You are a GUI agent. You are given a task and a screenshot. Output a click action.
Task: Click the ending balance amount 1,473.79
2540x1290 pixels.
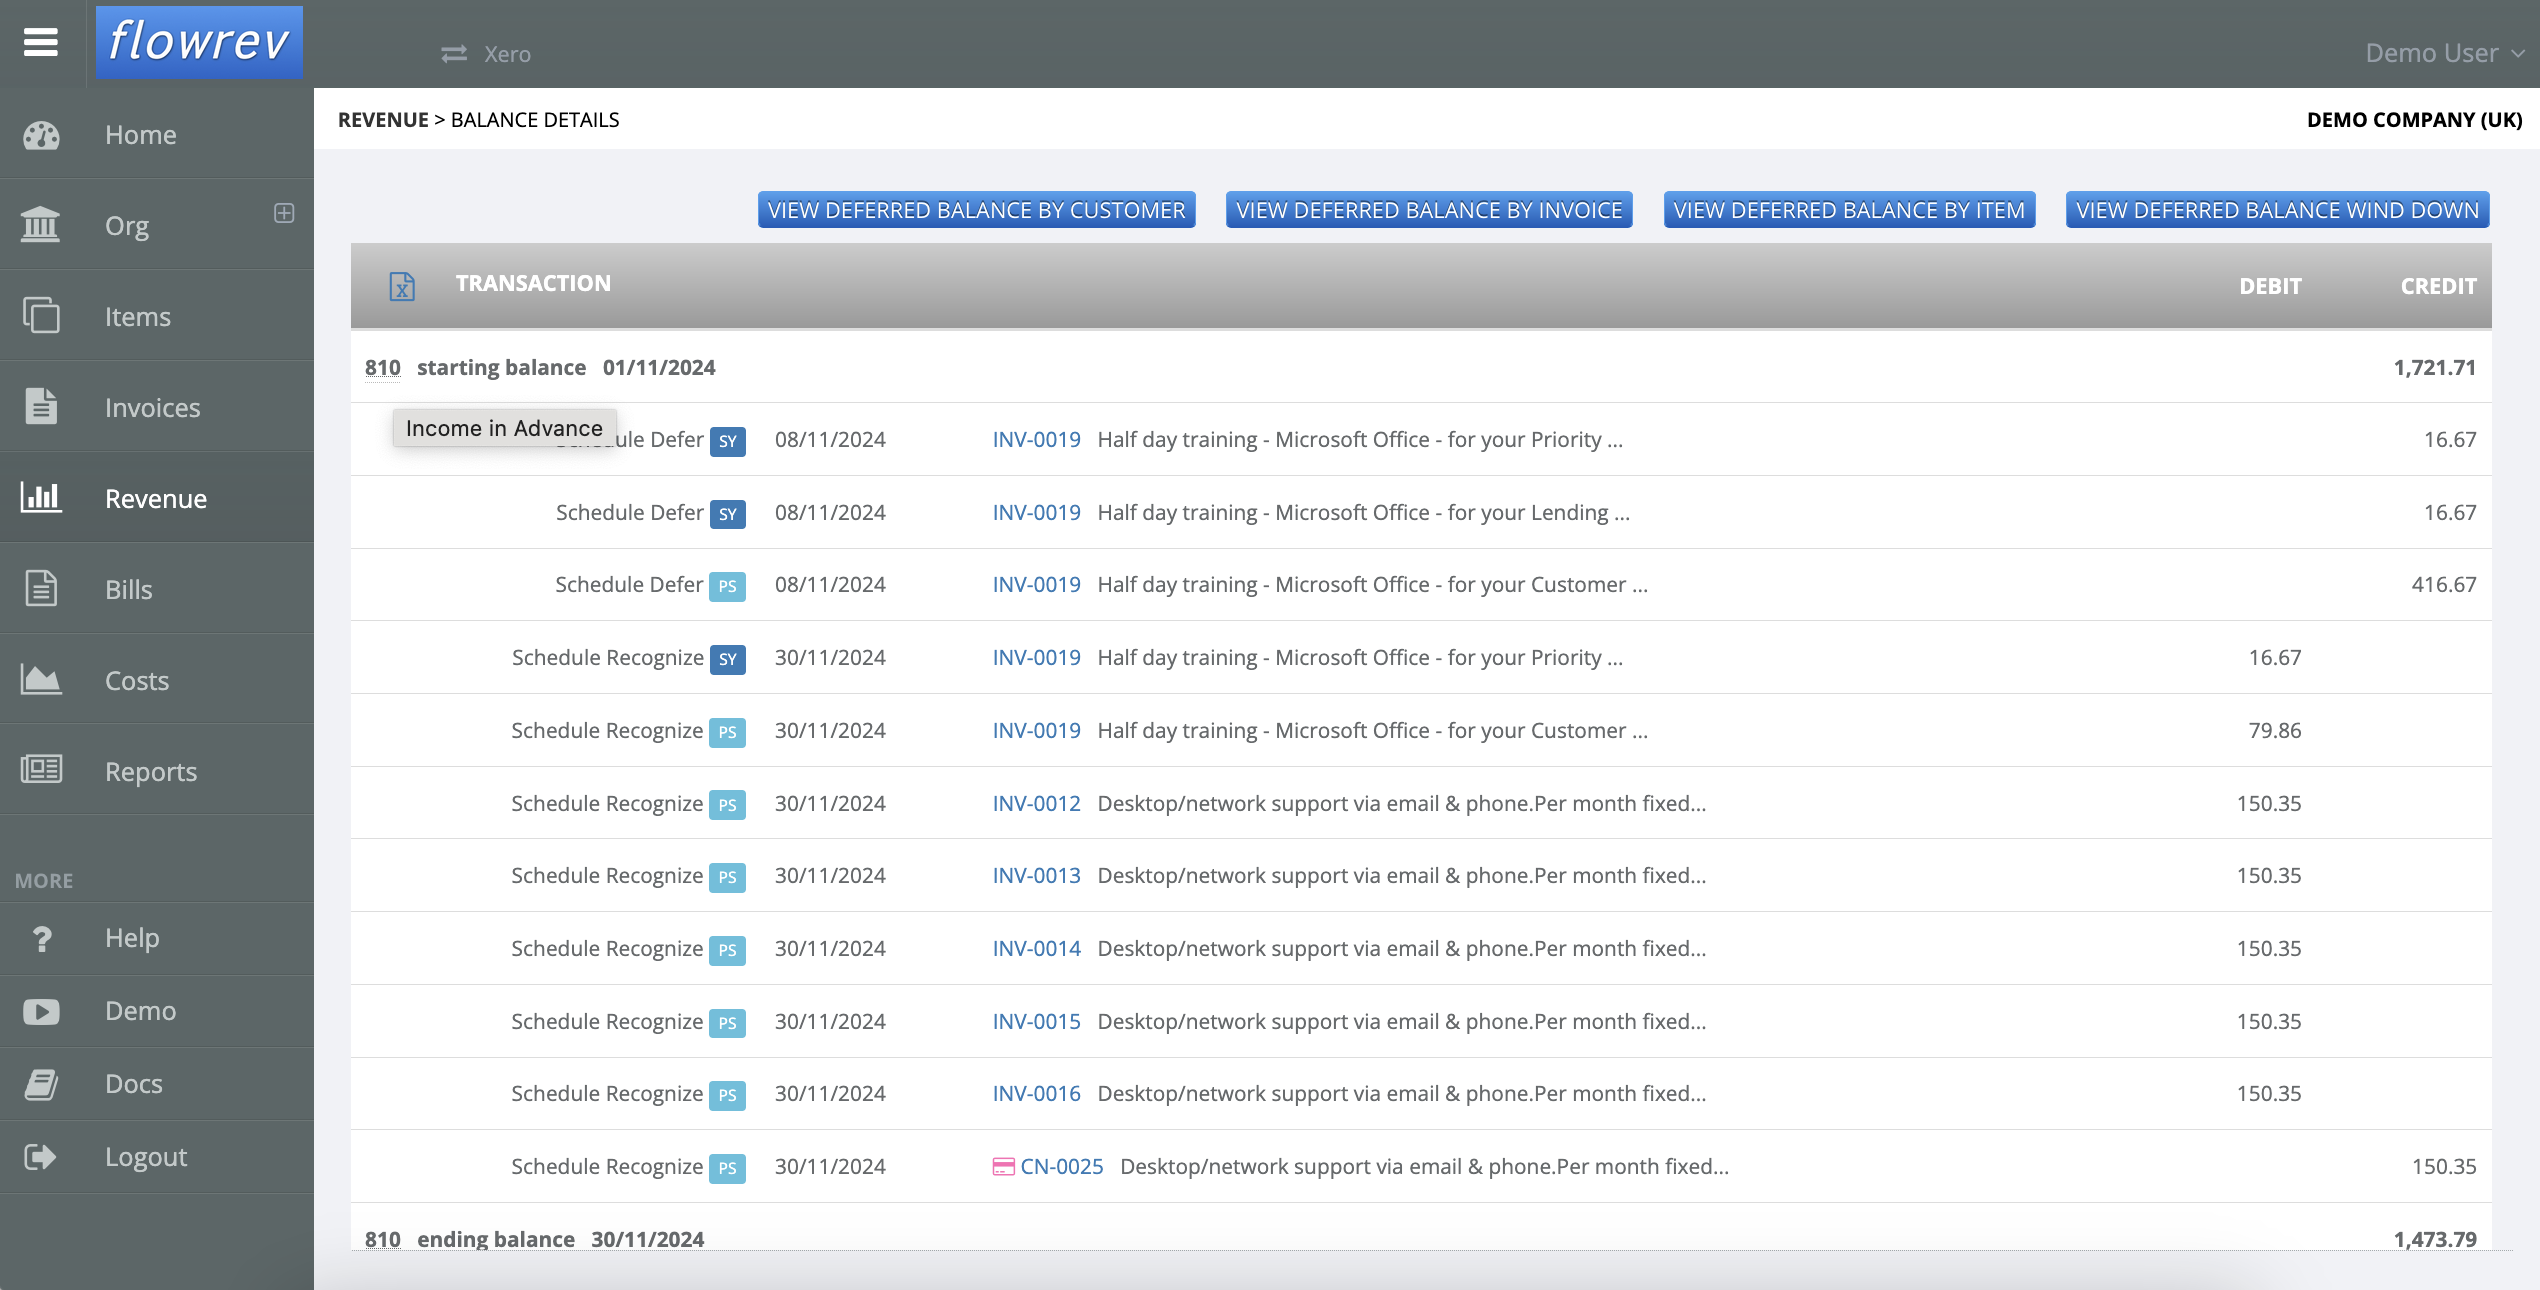click(2434, 1239)
